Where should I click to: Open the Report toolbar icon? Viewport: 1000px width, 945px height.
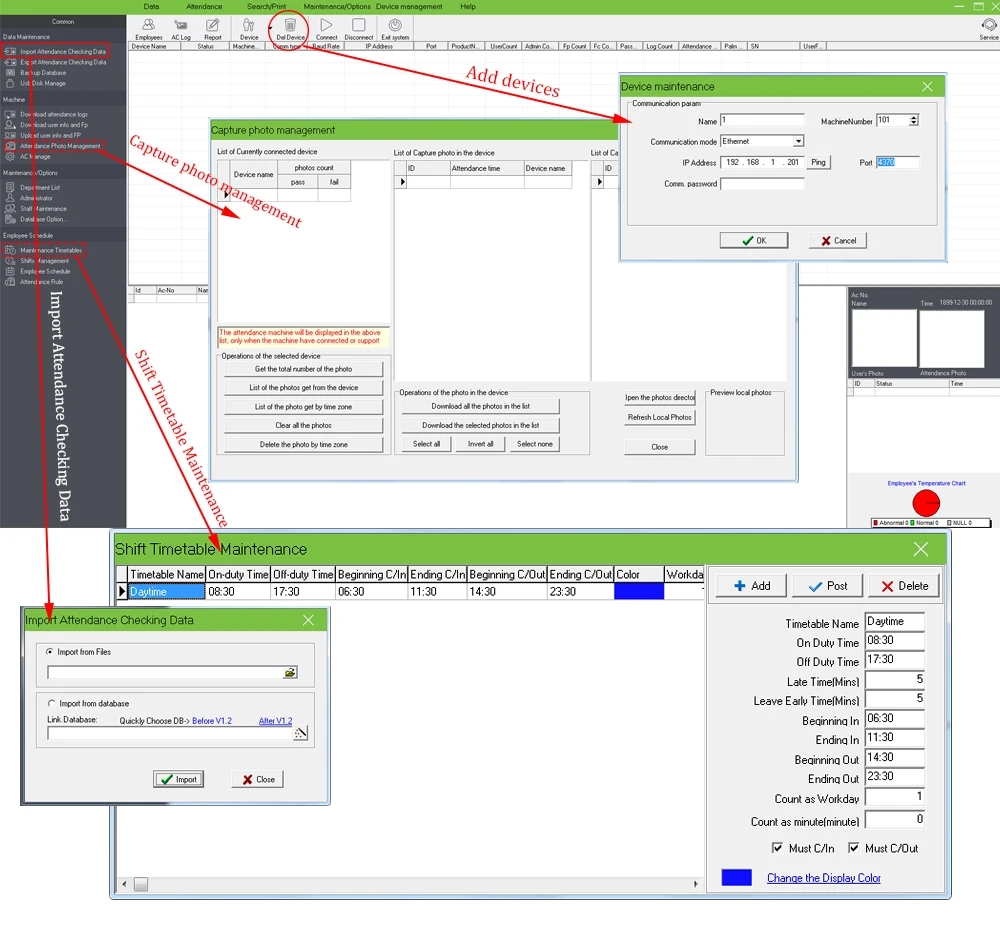[x=213, y=26]
